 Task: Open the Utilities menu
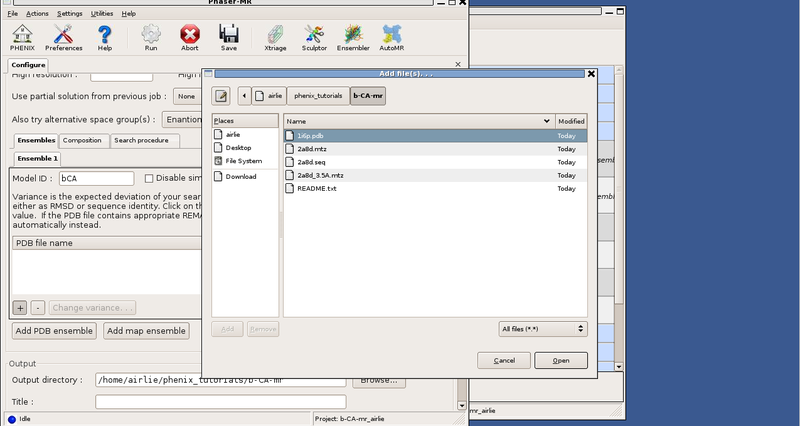[101, 14]
